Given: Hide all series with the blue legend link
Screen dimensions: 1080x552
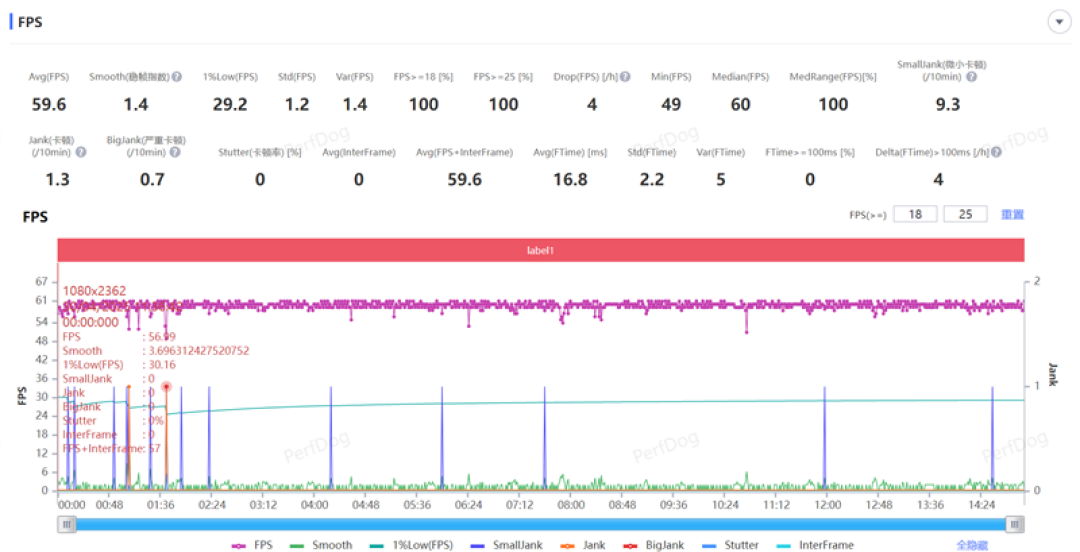Looking at the screenshot, I should [x=972, y=545].
